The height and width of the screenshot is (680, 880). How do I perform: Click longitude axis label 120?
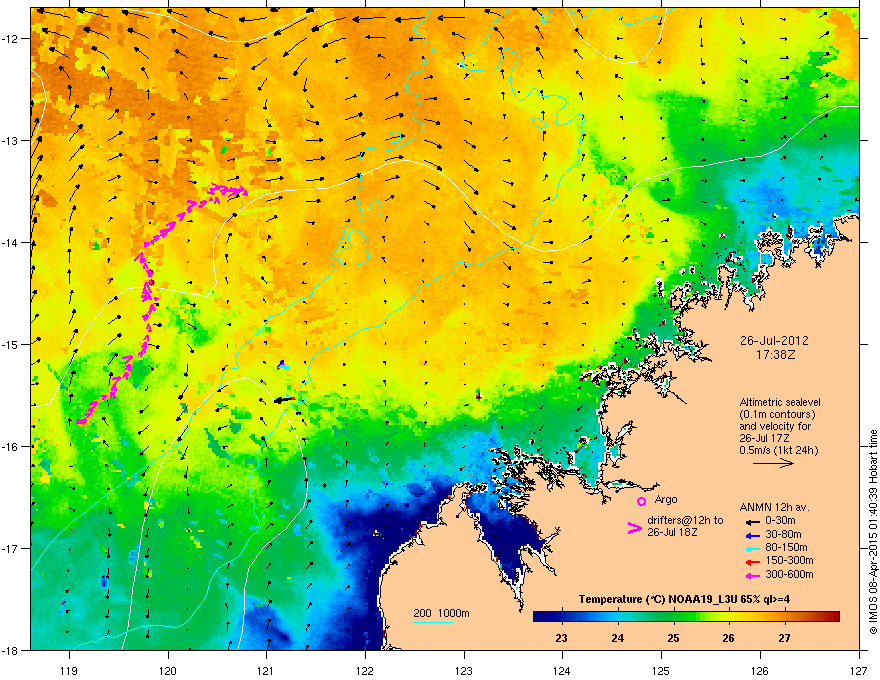pyautogui.click(x=168, y=670)
